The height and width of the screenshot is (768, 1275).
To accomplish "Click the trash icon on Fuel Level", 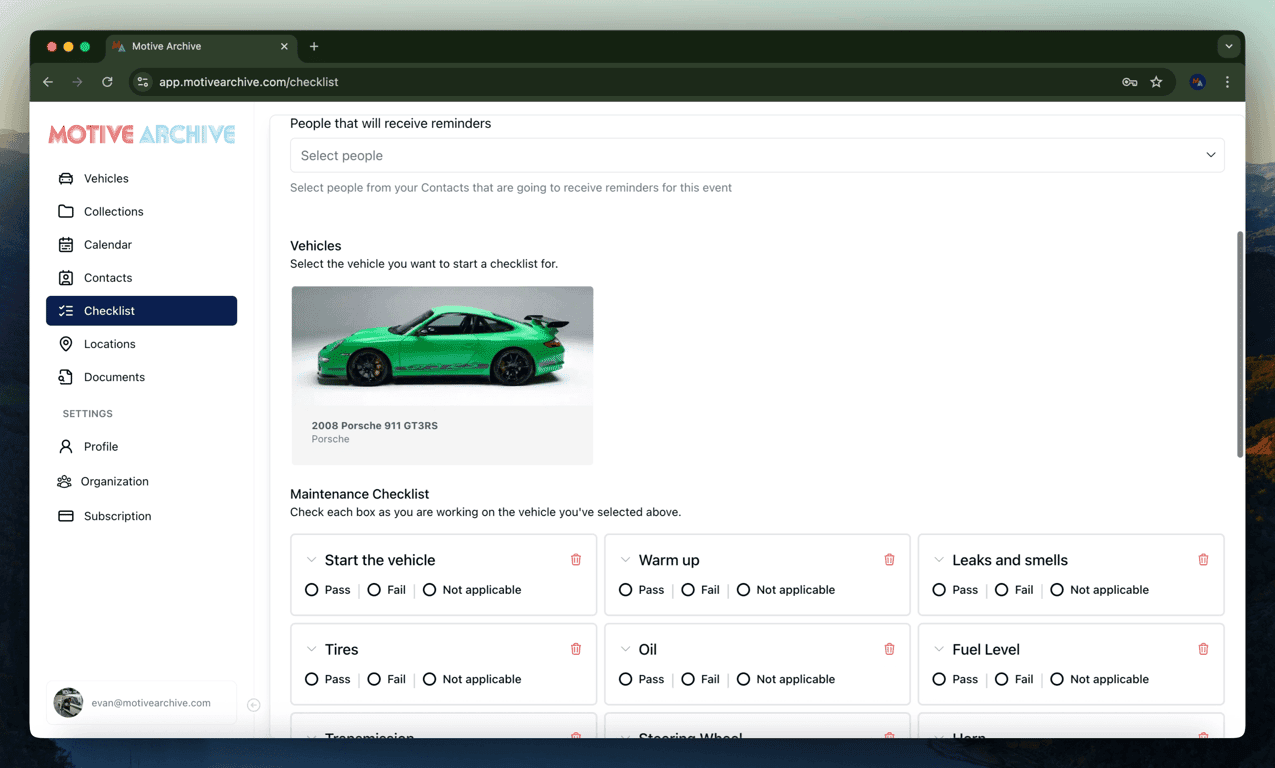I will point(1203,649).
